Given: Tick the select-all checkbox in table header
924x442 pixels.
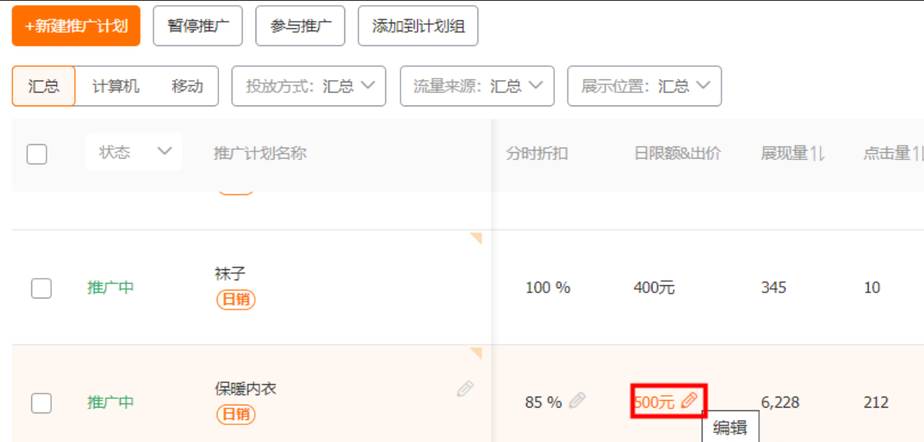Looking at the screenshot, I should tap(37, 154).
